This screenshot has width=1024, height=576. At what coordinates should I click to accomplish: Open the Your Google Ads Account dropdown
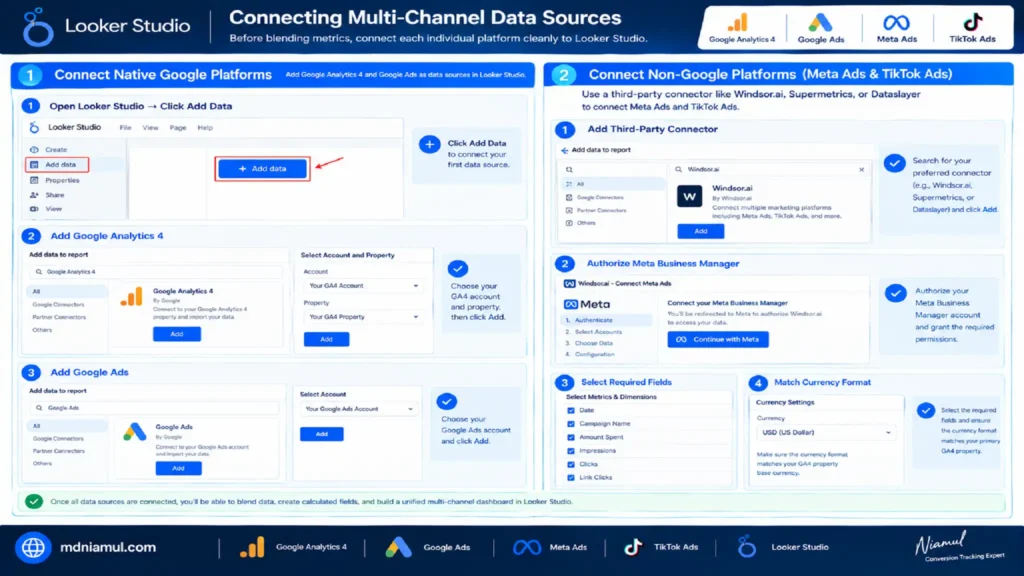pos(359,409)
